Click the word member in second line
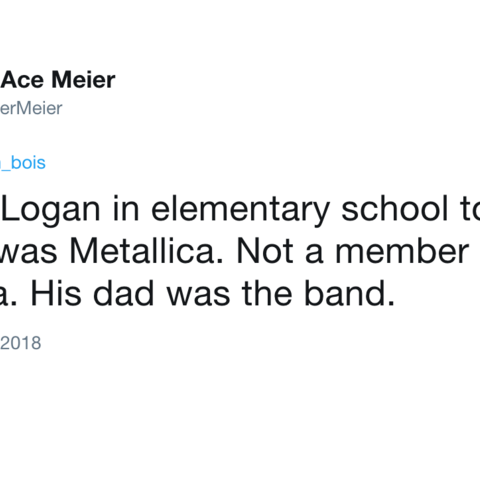Viewport: 480px width, 480px height. pos(402,251)
